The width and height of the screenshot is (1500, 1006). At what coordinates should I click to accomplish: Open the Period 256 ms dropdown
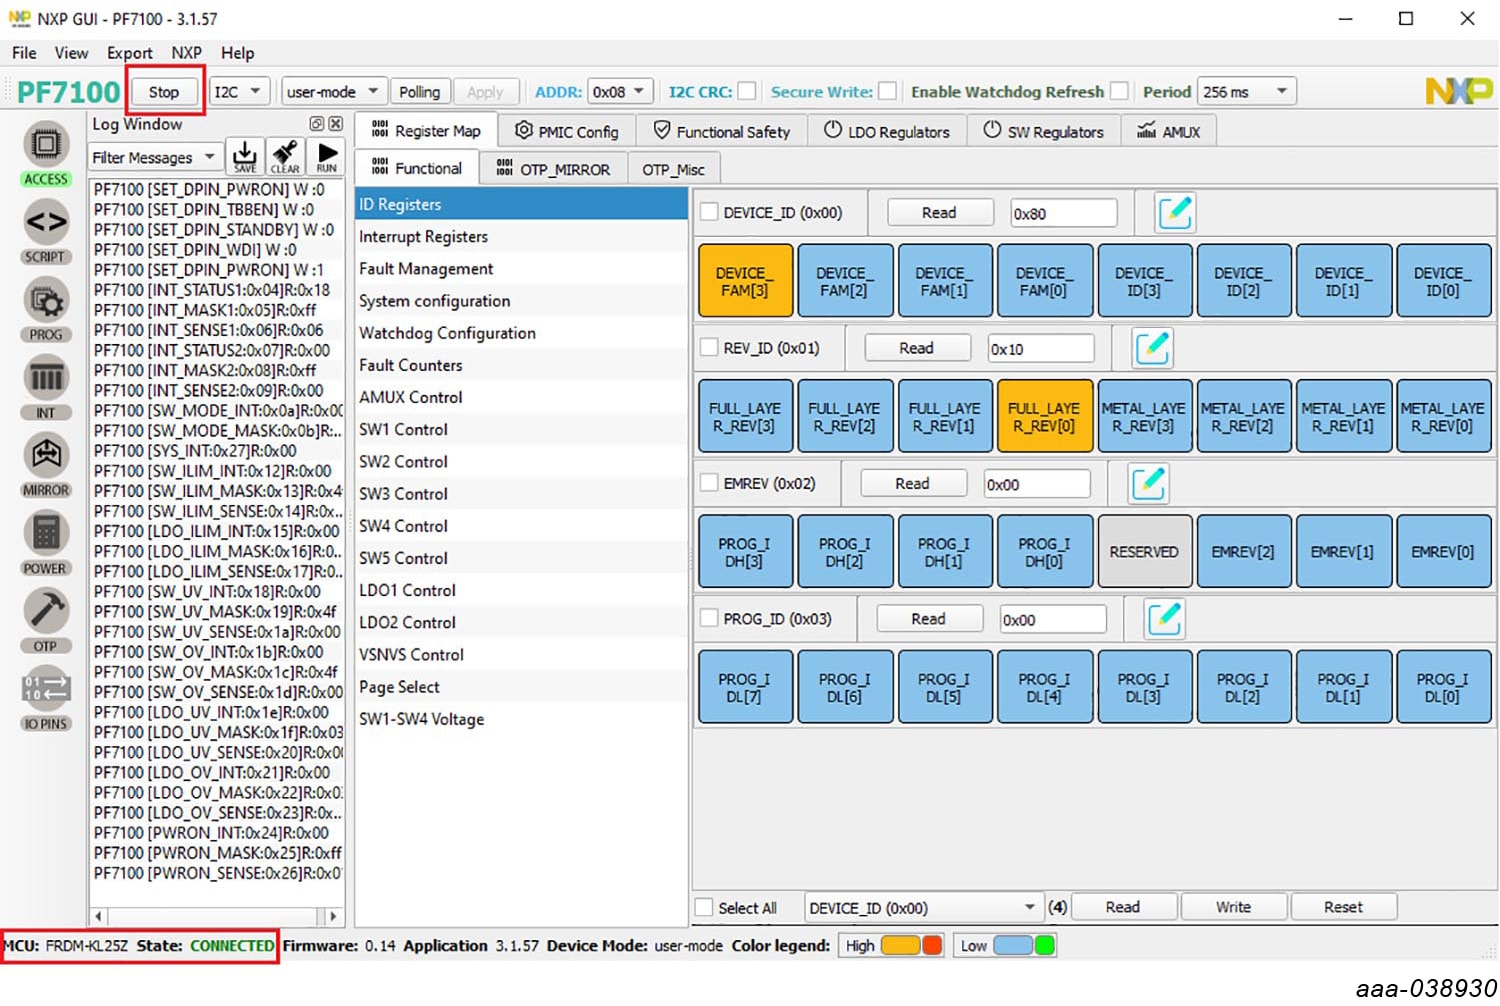coord(1246,92)
